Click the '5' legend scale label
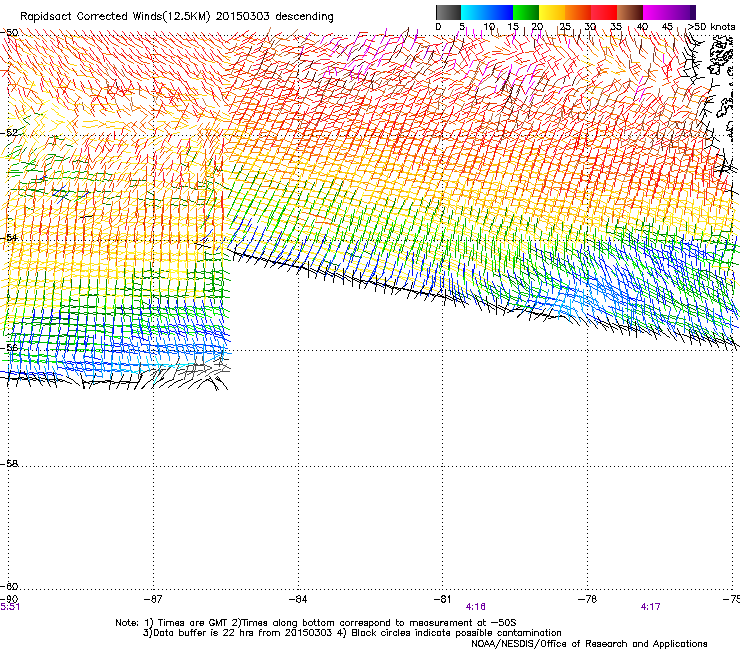The width and height of the screenshot is (740, 650). [x=462, y=27]
